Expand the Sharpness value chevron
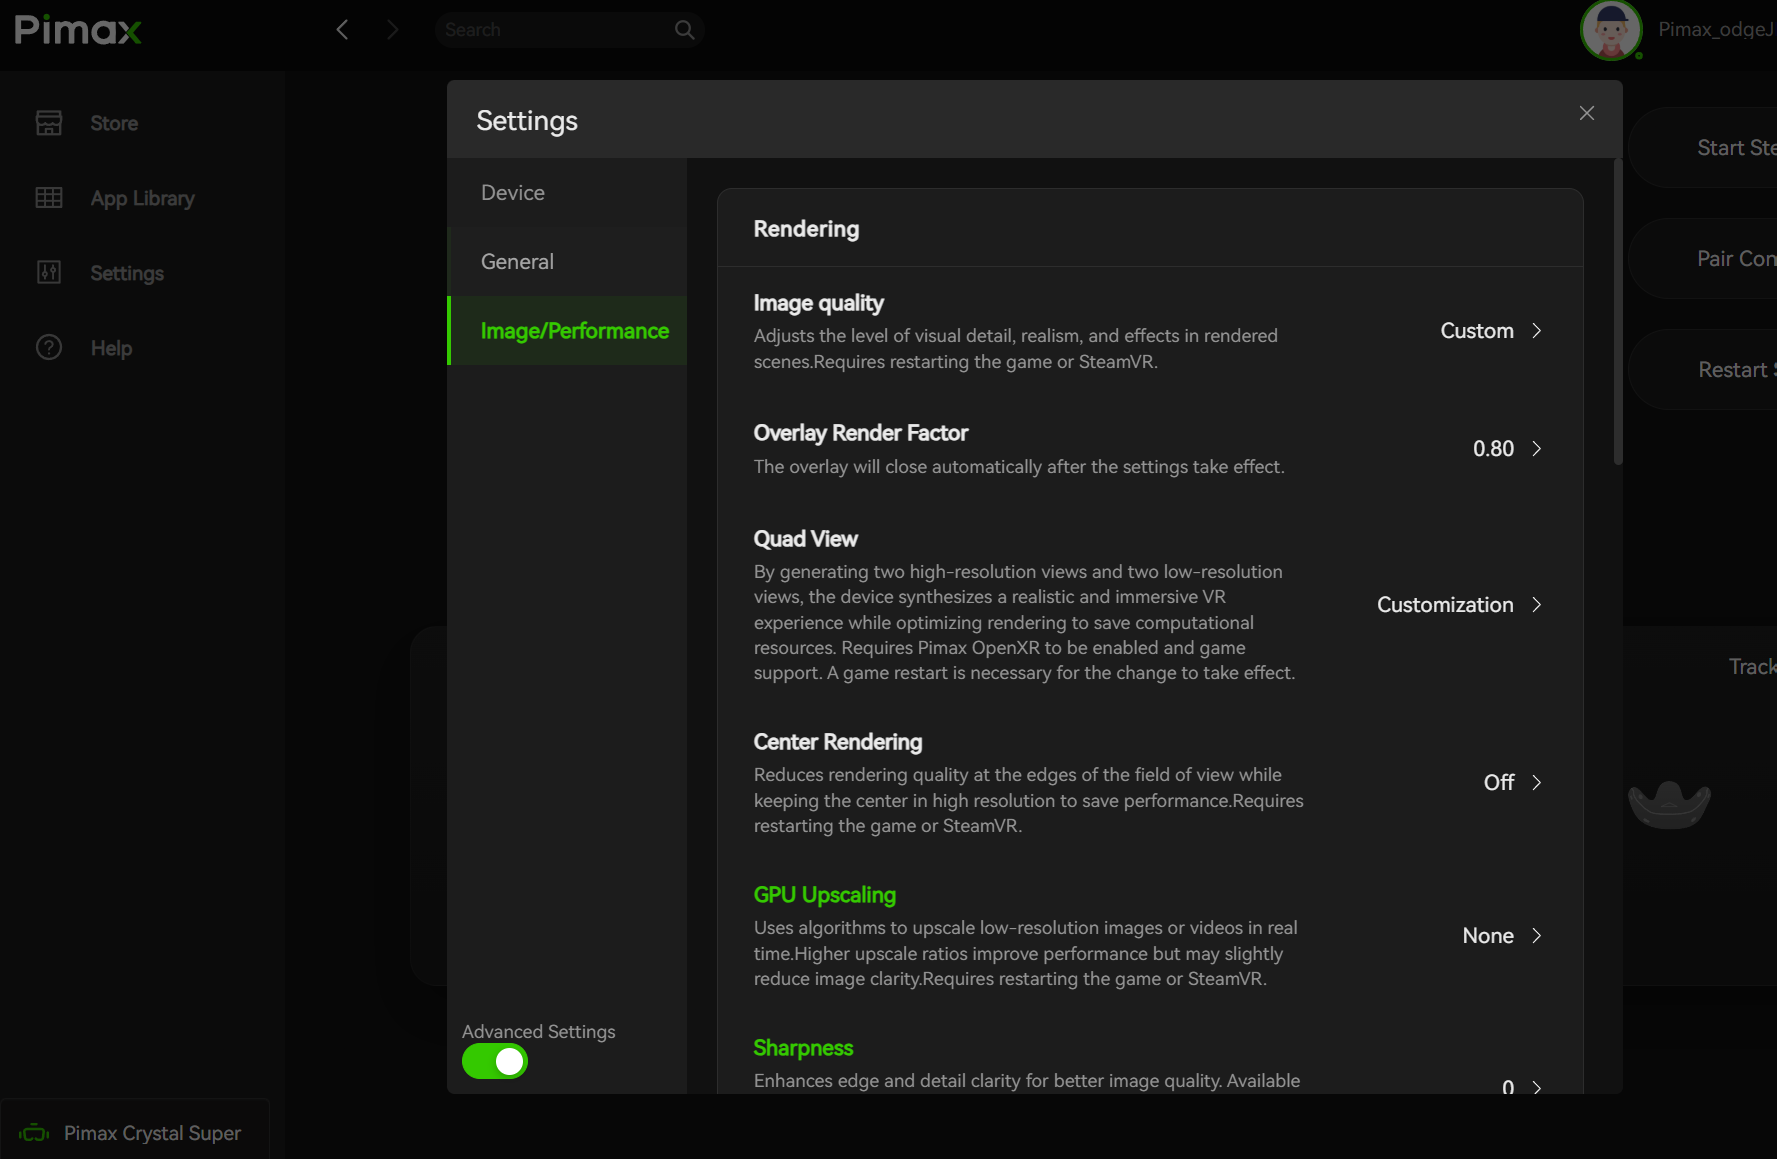This screenshot has height=1159, width=1777. pyautogui.click(x=1537, y=1088)
